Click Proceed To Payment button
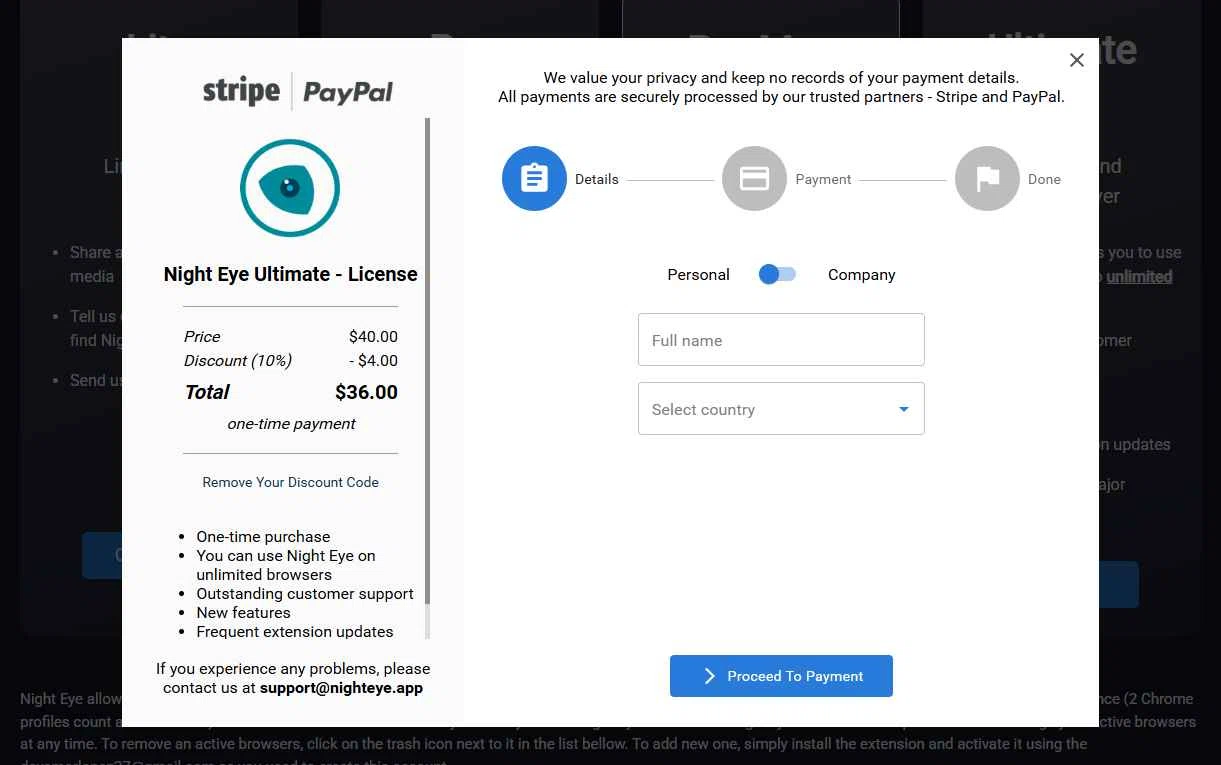1221x765 pixels. (781, 676)
